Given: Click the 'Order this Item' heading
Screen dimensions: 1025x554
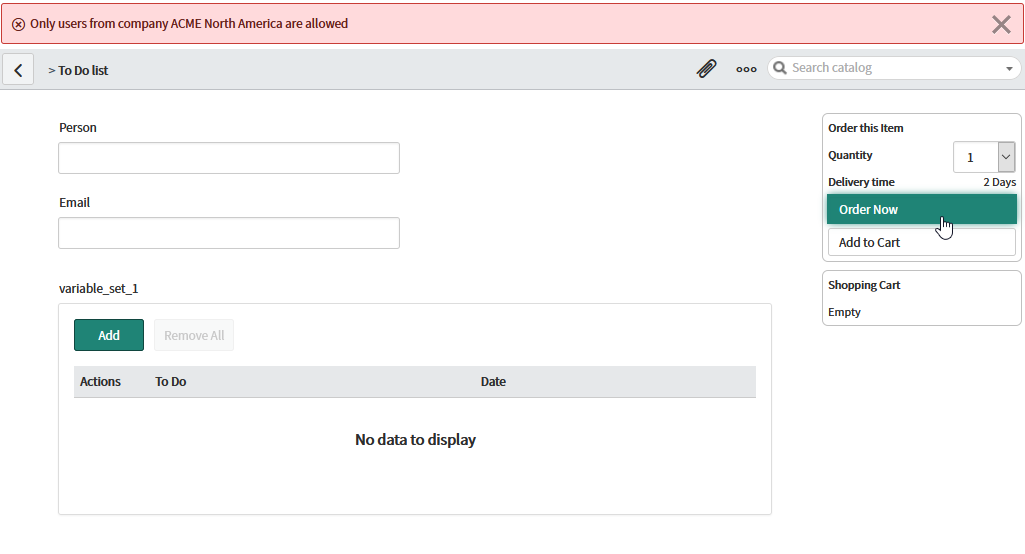Looking at the screenshot, I should (x=865, y=128).
